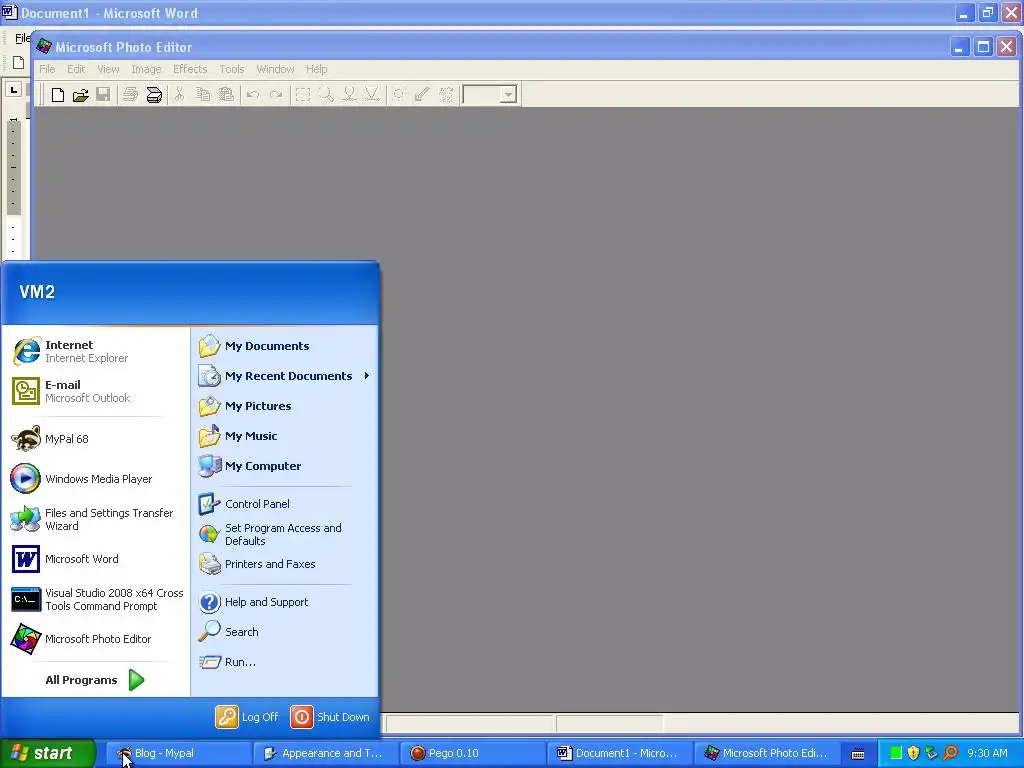
Task: Open Help and Support
Action: pos(285,602)
